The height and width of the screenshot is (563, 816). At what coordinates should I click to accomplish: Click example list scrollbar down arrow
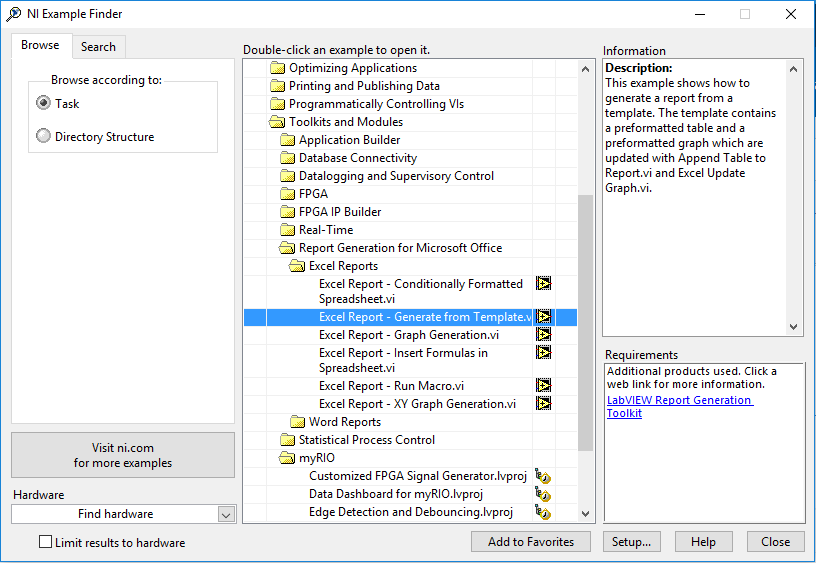(585, 514)
